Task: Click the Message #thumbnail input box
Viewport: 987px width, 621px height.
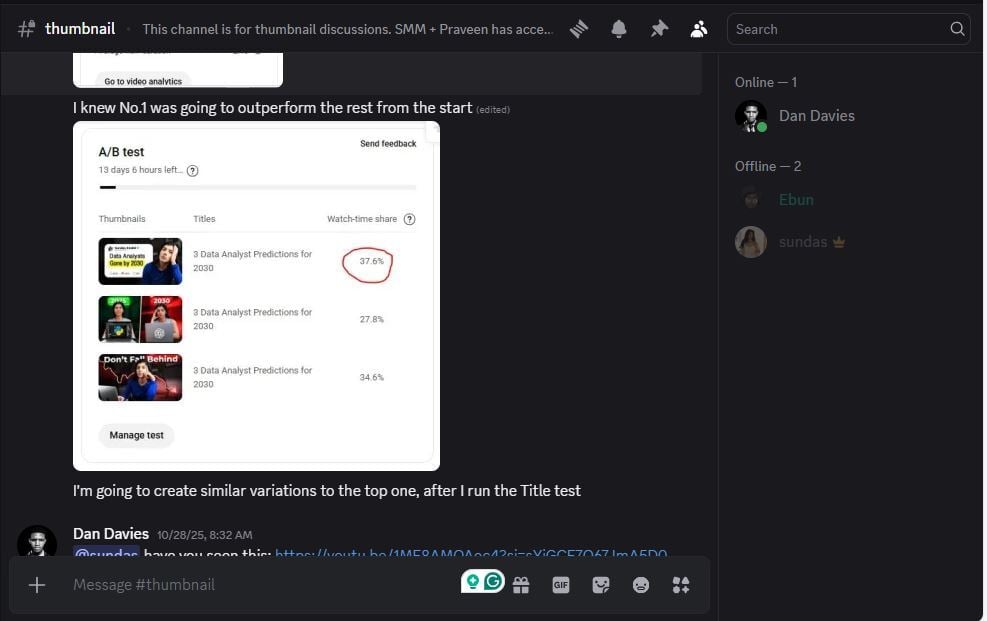Action: (x=260, y=585)
